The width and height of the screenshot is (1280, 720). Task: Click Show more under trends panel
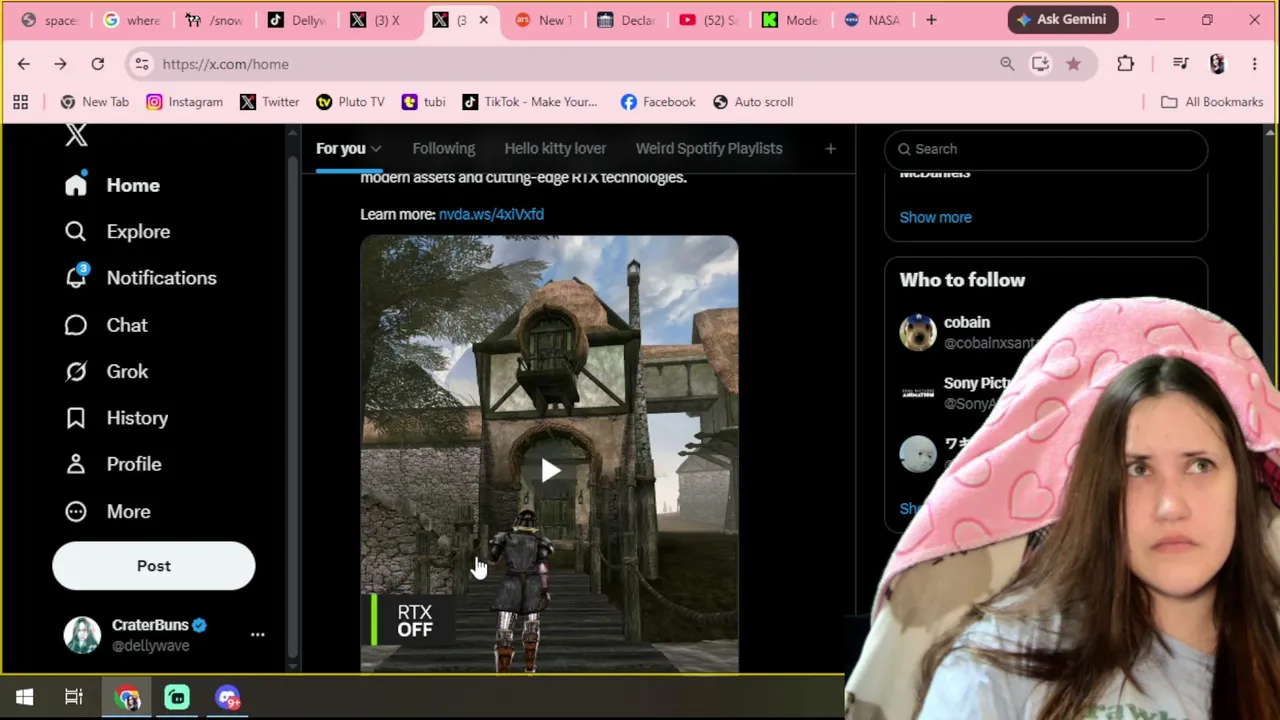[935, 217]
